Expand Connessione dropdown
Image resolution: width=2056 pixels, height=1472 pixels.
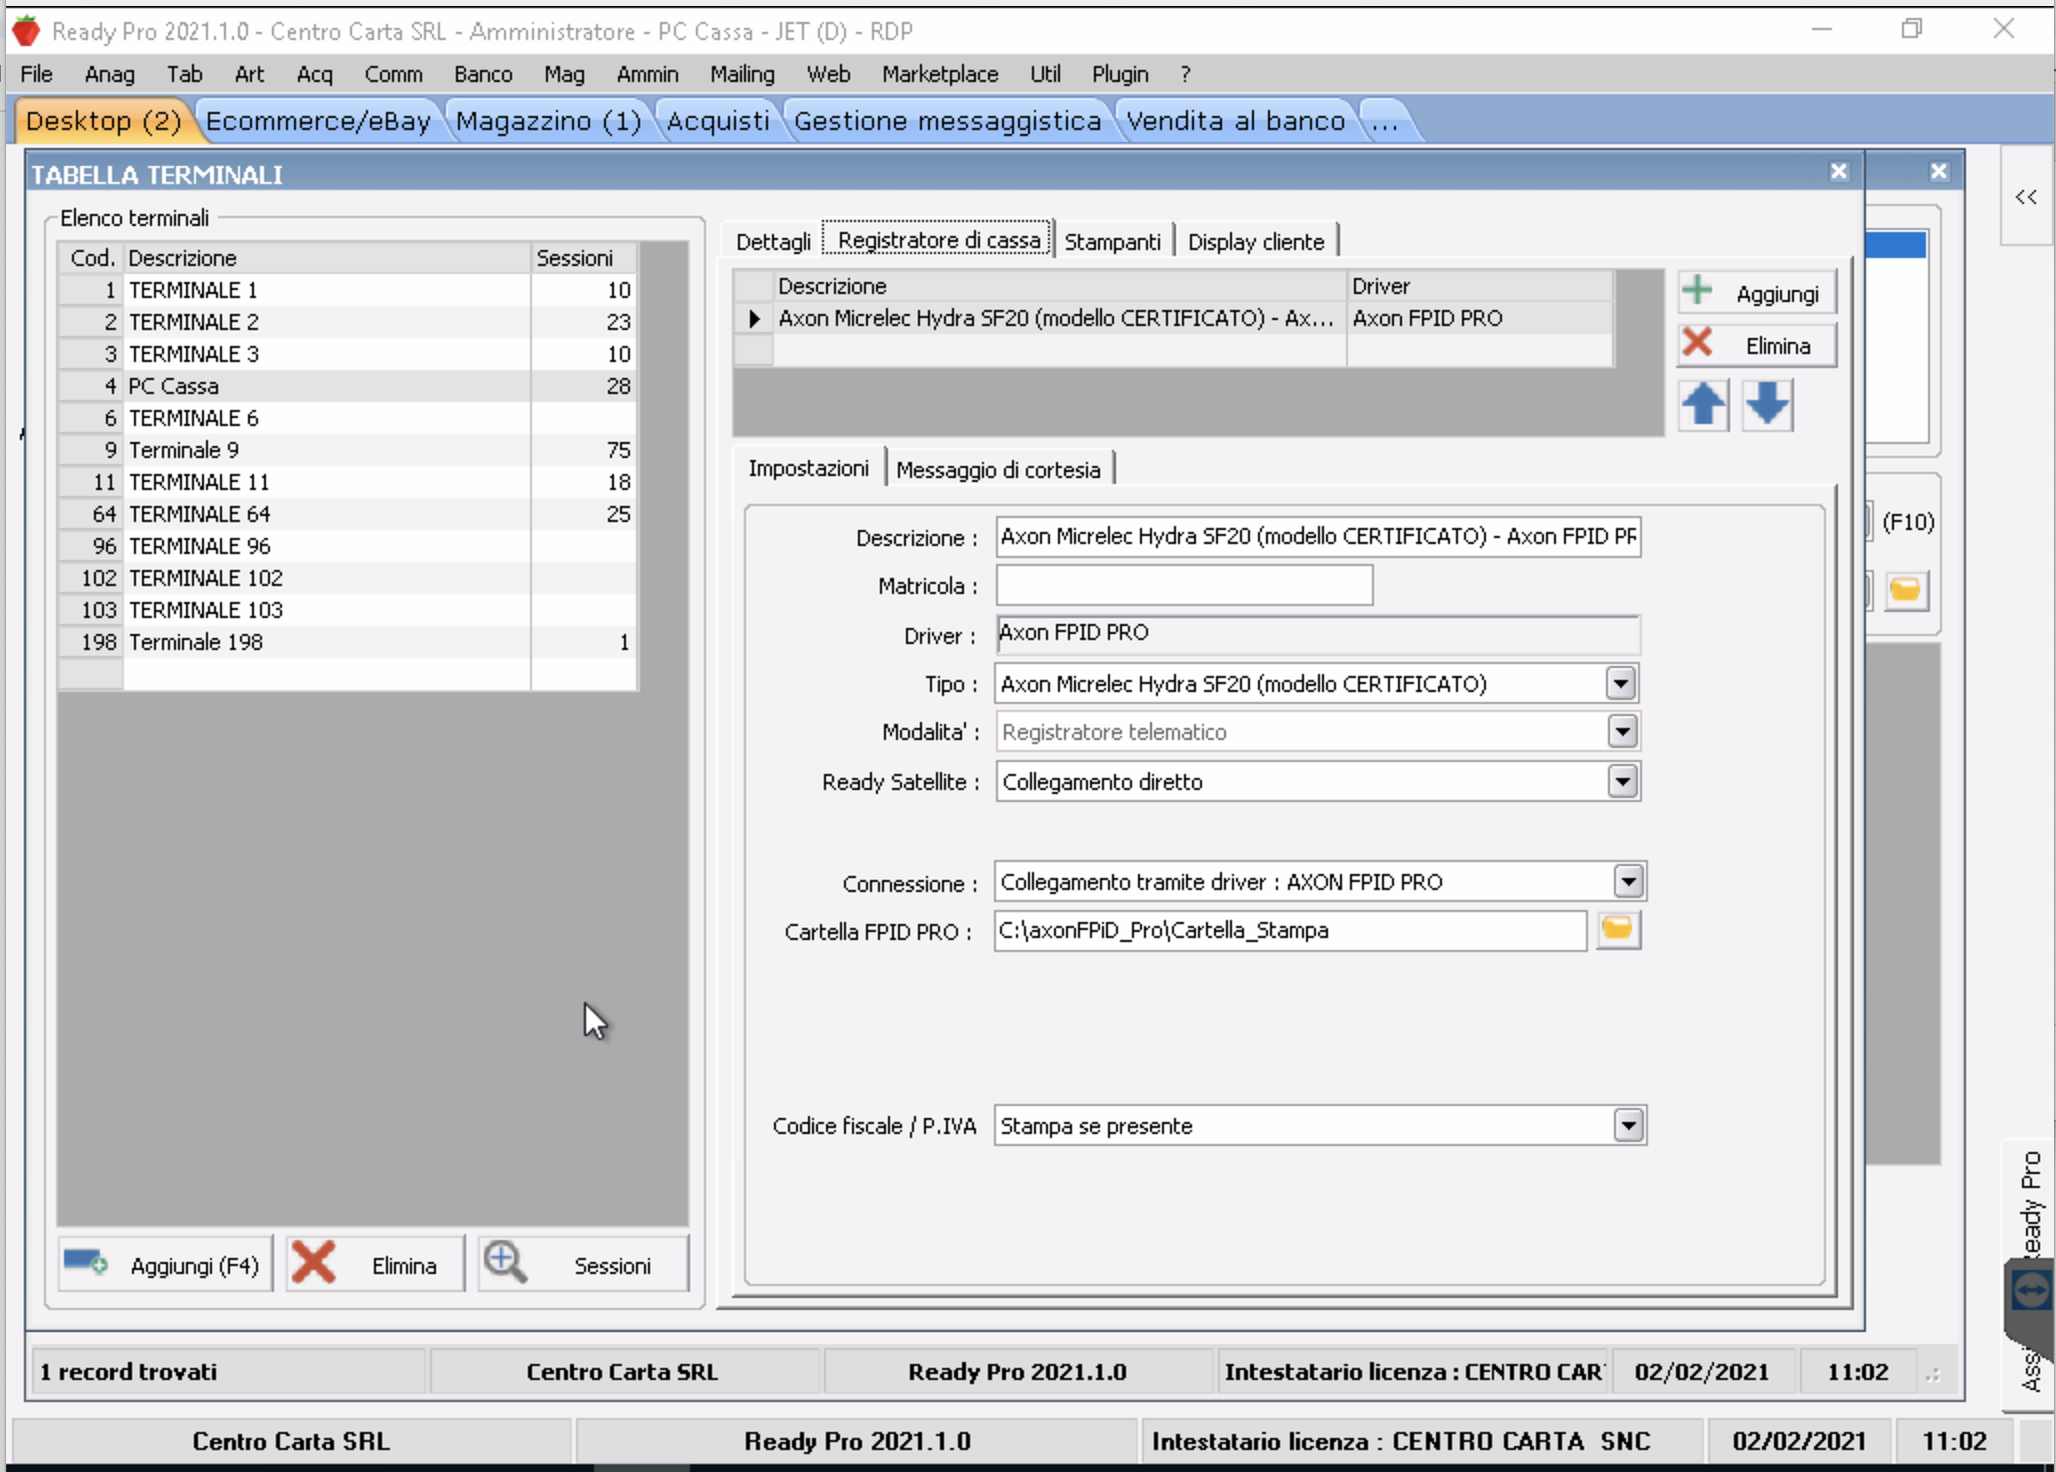(1628, 882)
